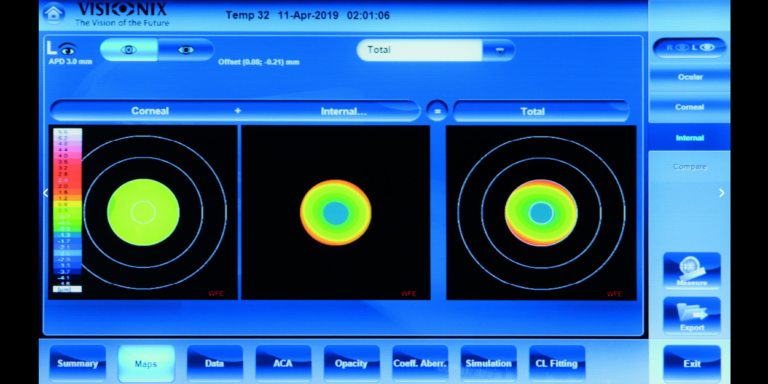Viewport: 768px width, 384px height.
Task: Click the Corneal map header
Action: tap(150, 111)
